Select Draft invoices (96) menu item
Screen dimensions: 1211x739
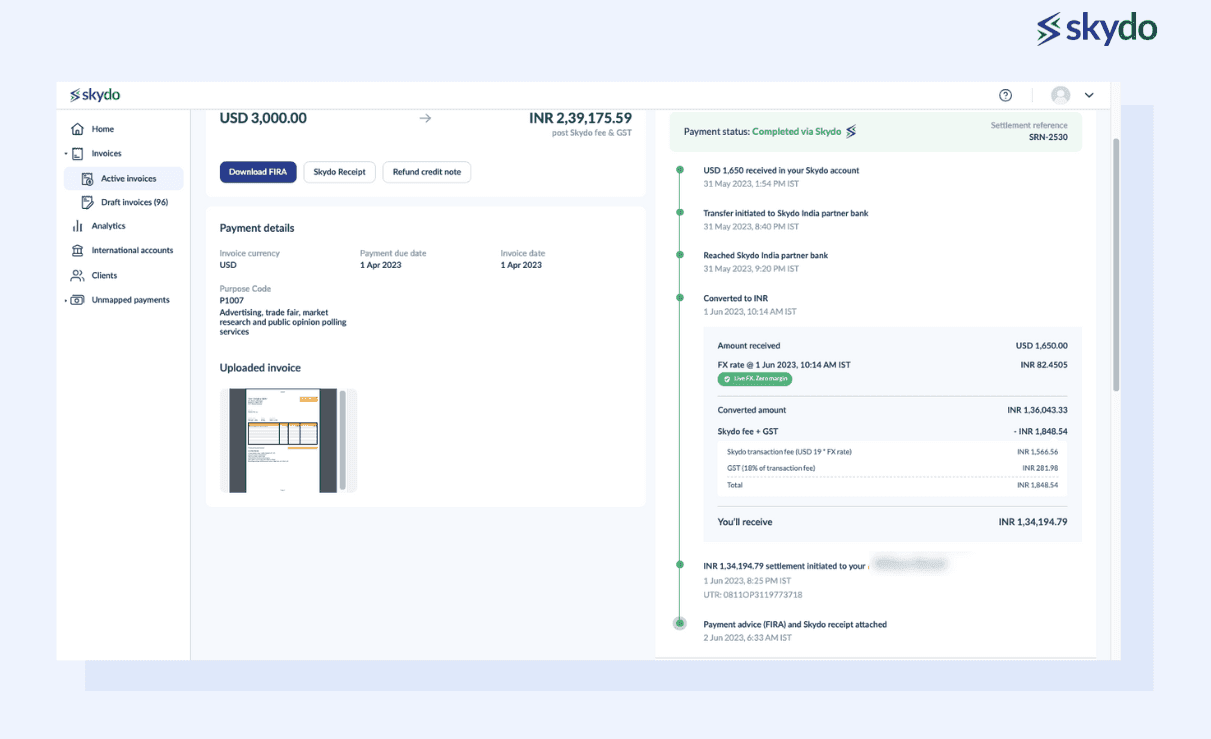pyautogui.click(x=134, y=202)
